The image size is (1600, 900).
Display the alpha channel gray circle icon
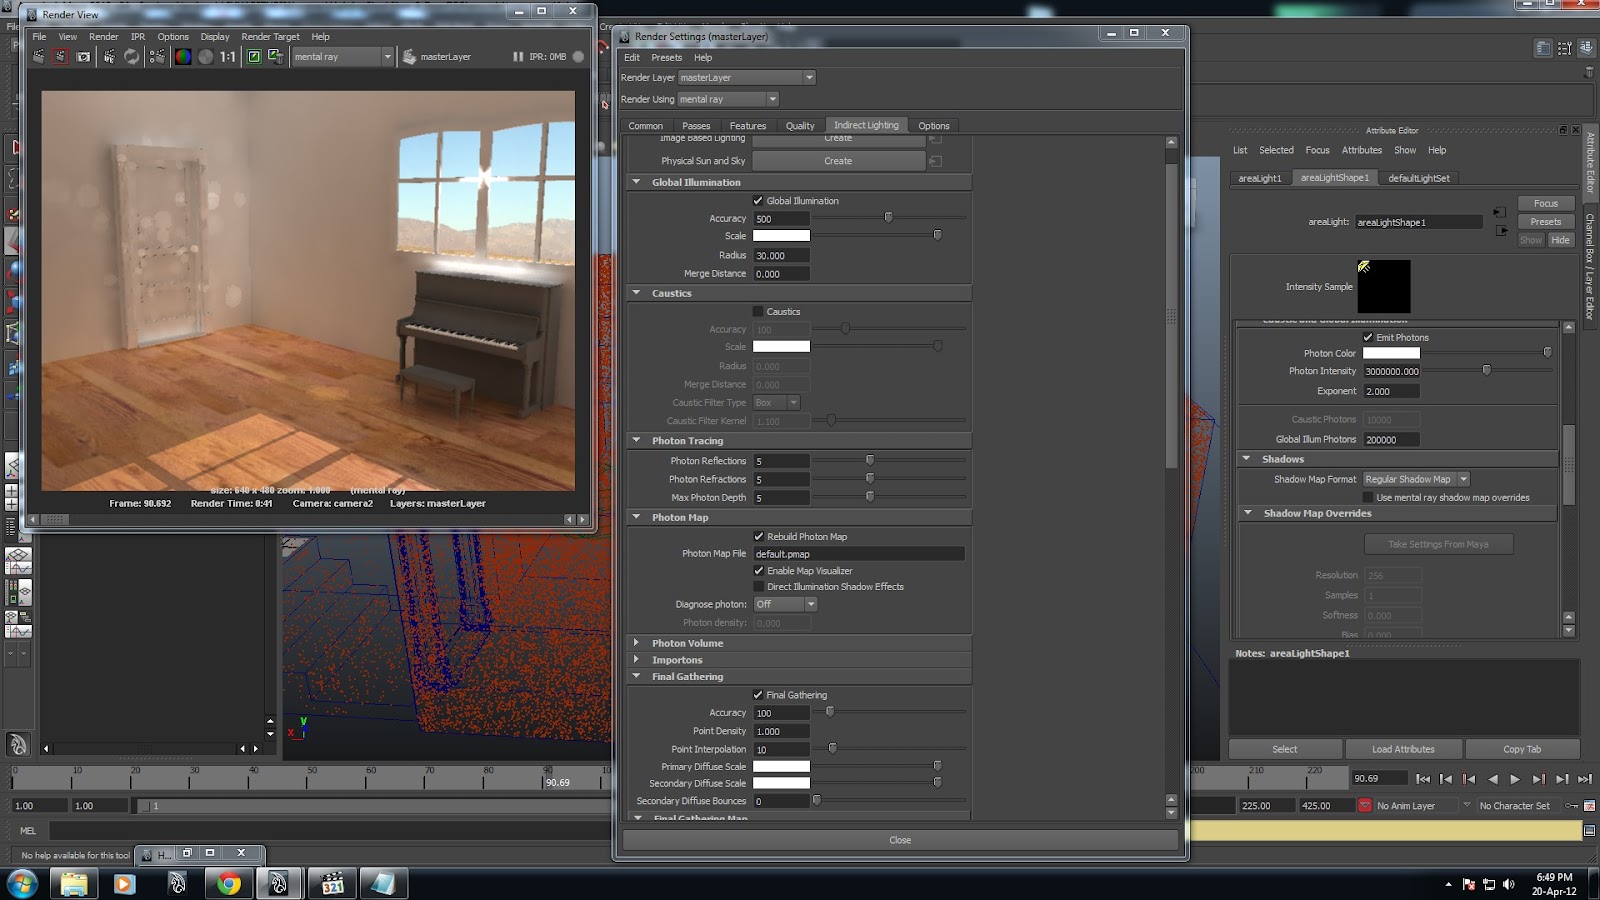click(206, 57)
